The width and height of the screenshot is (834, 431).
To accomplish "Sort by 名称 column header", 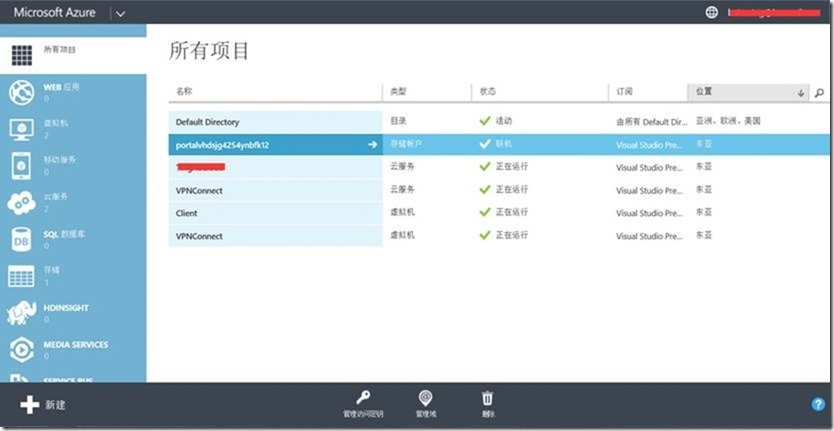I will [x=185, y=92].
